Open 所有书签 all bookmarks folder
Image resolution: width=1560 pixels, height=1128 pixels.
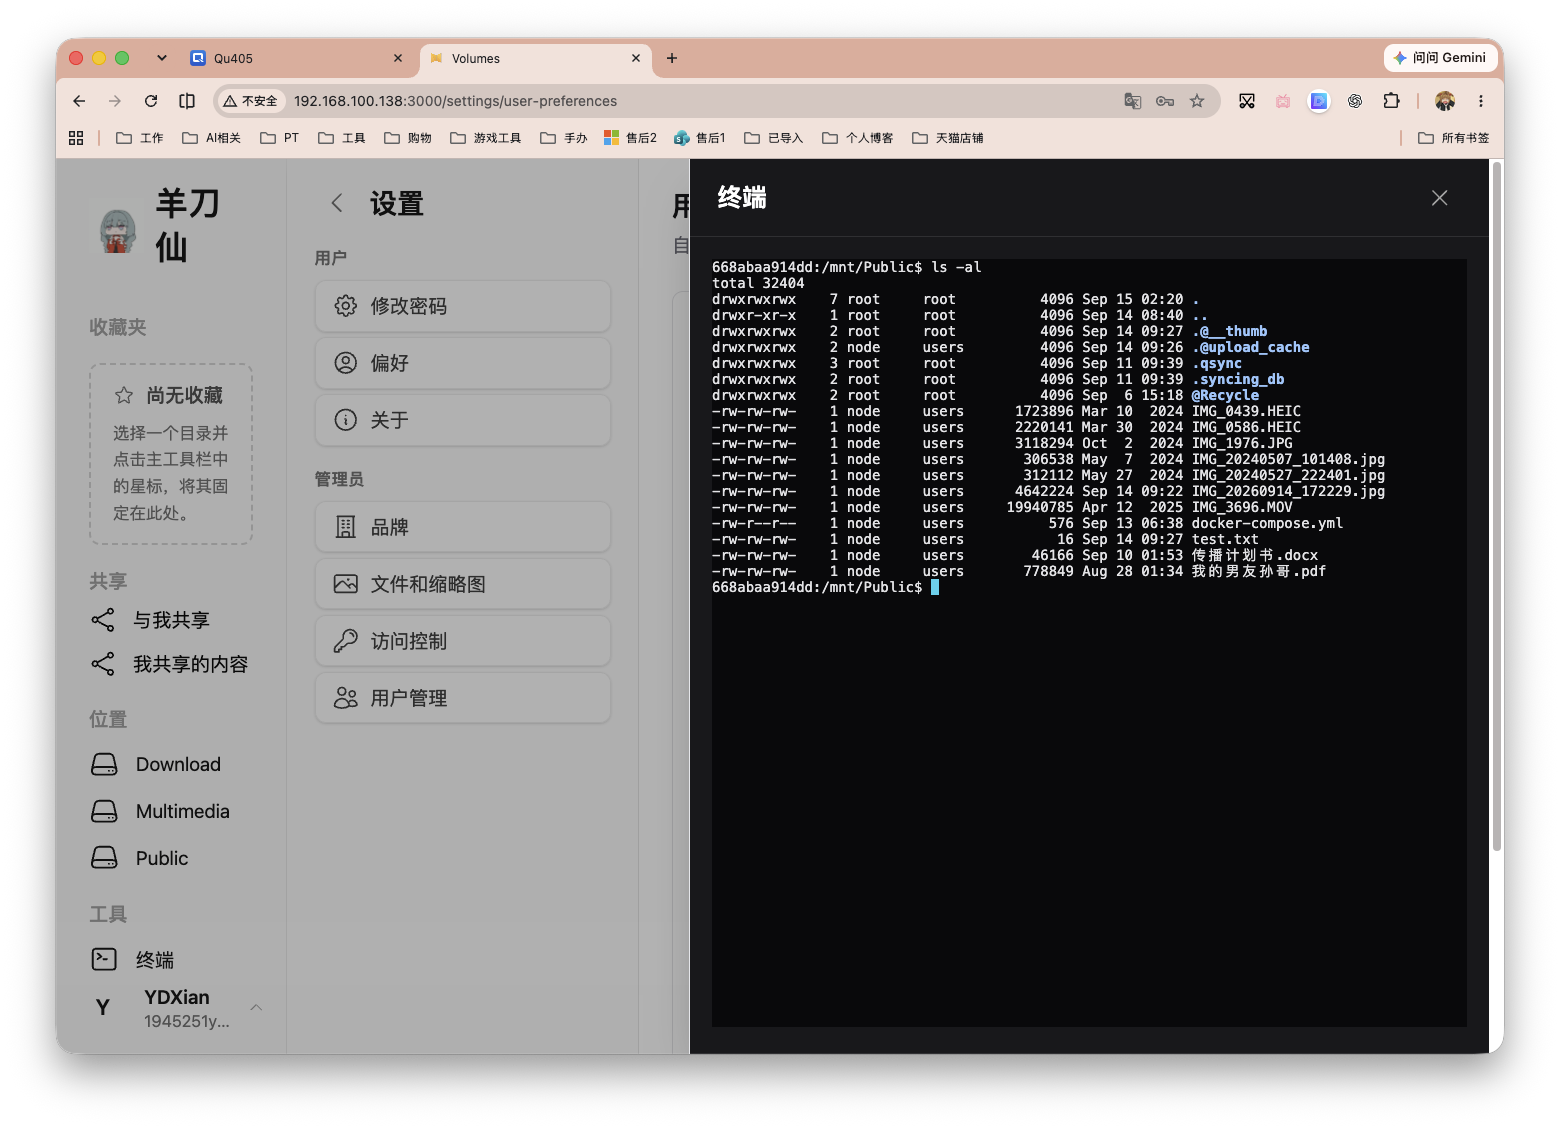[1454, 138]
